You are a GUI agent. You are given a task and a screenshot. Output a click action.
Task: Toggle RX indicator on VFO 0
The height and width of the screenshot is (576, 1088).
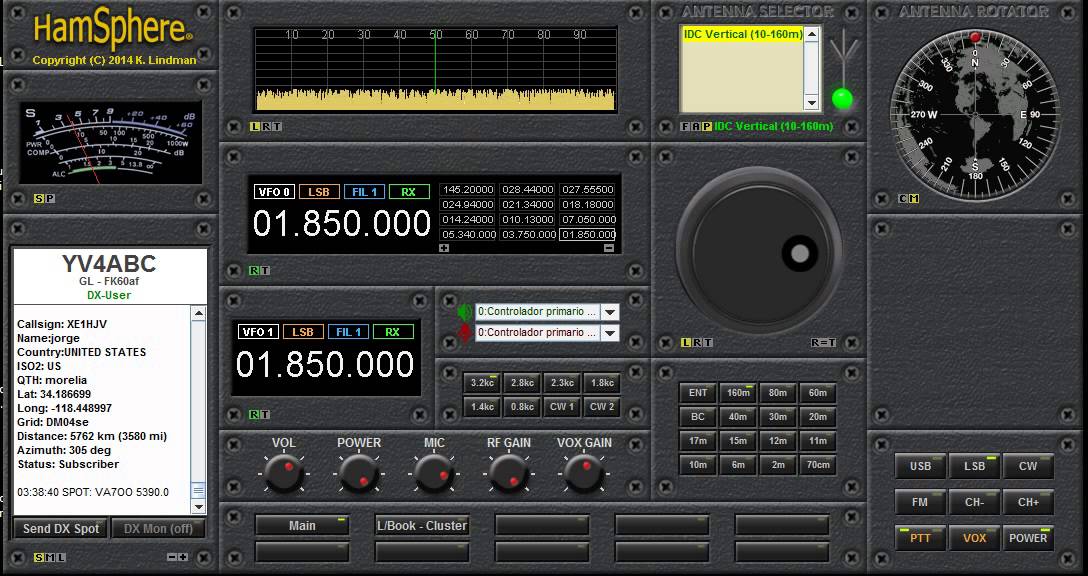pyautogui.click(x=409, y=192)
